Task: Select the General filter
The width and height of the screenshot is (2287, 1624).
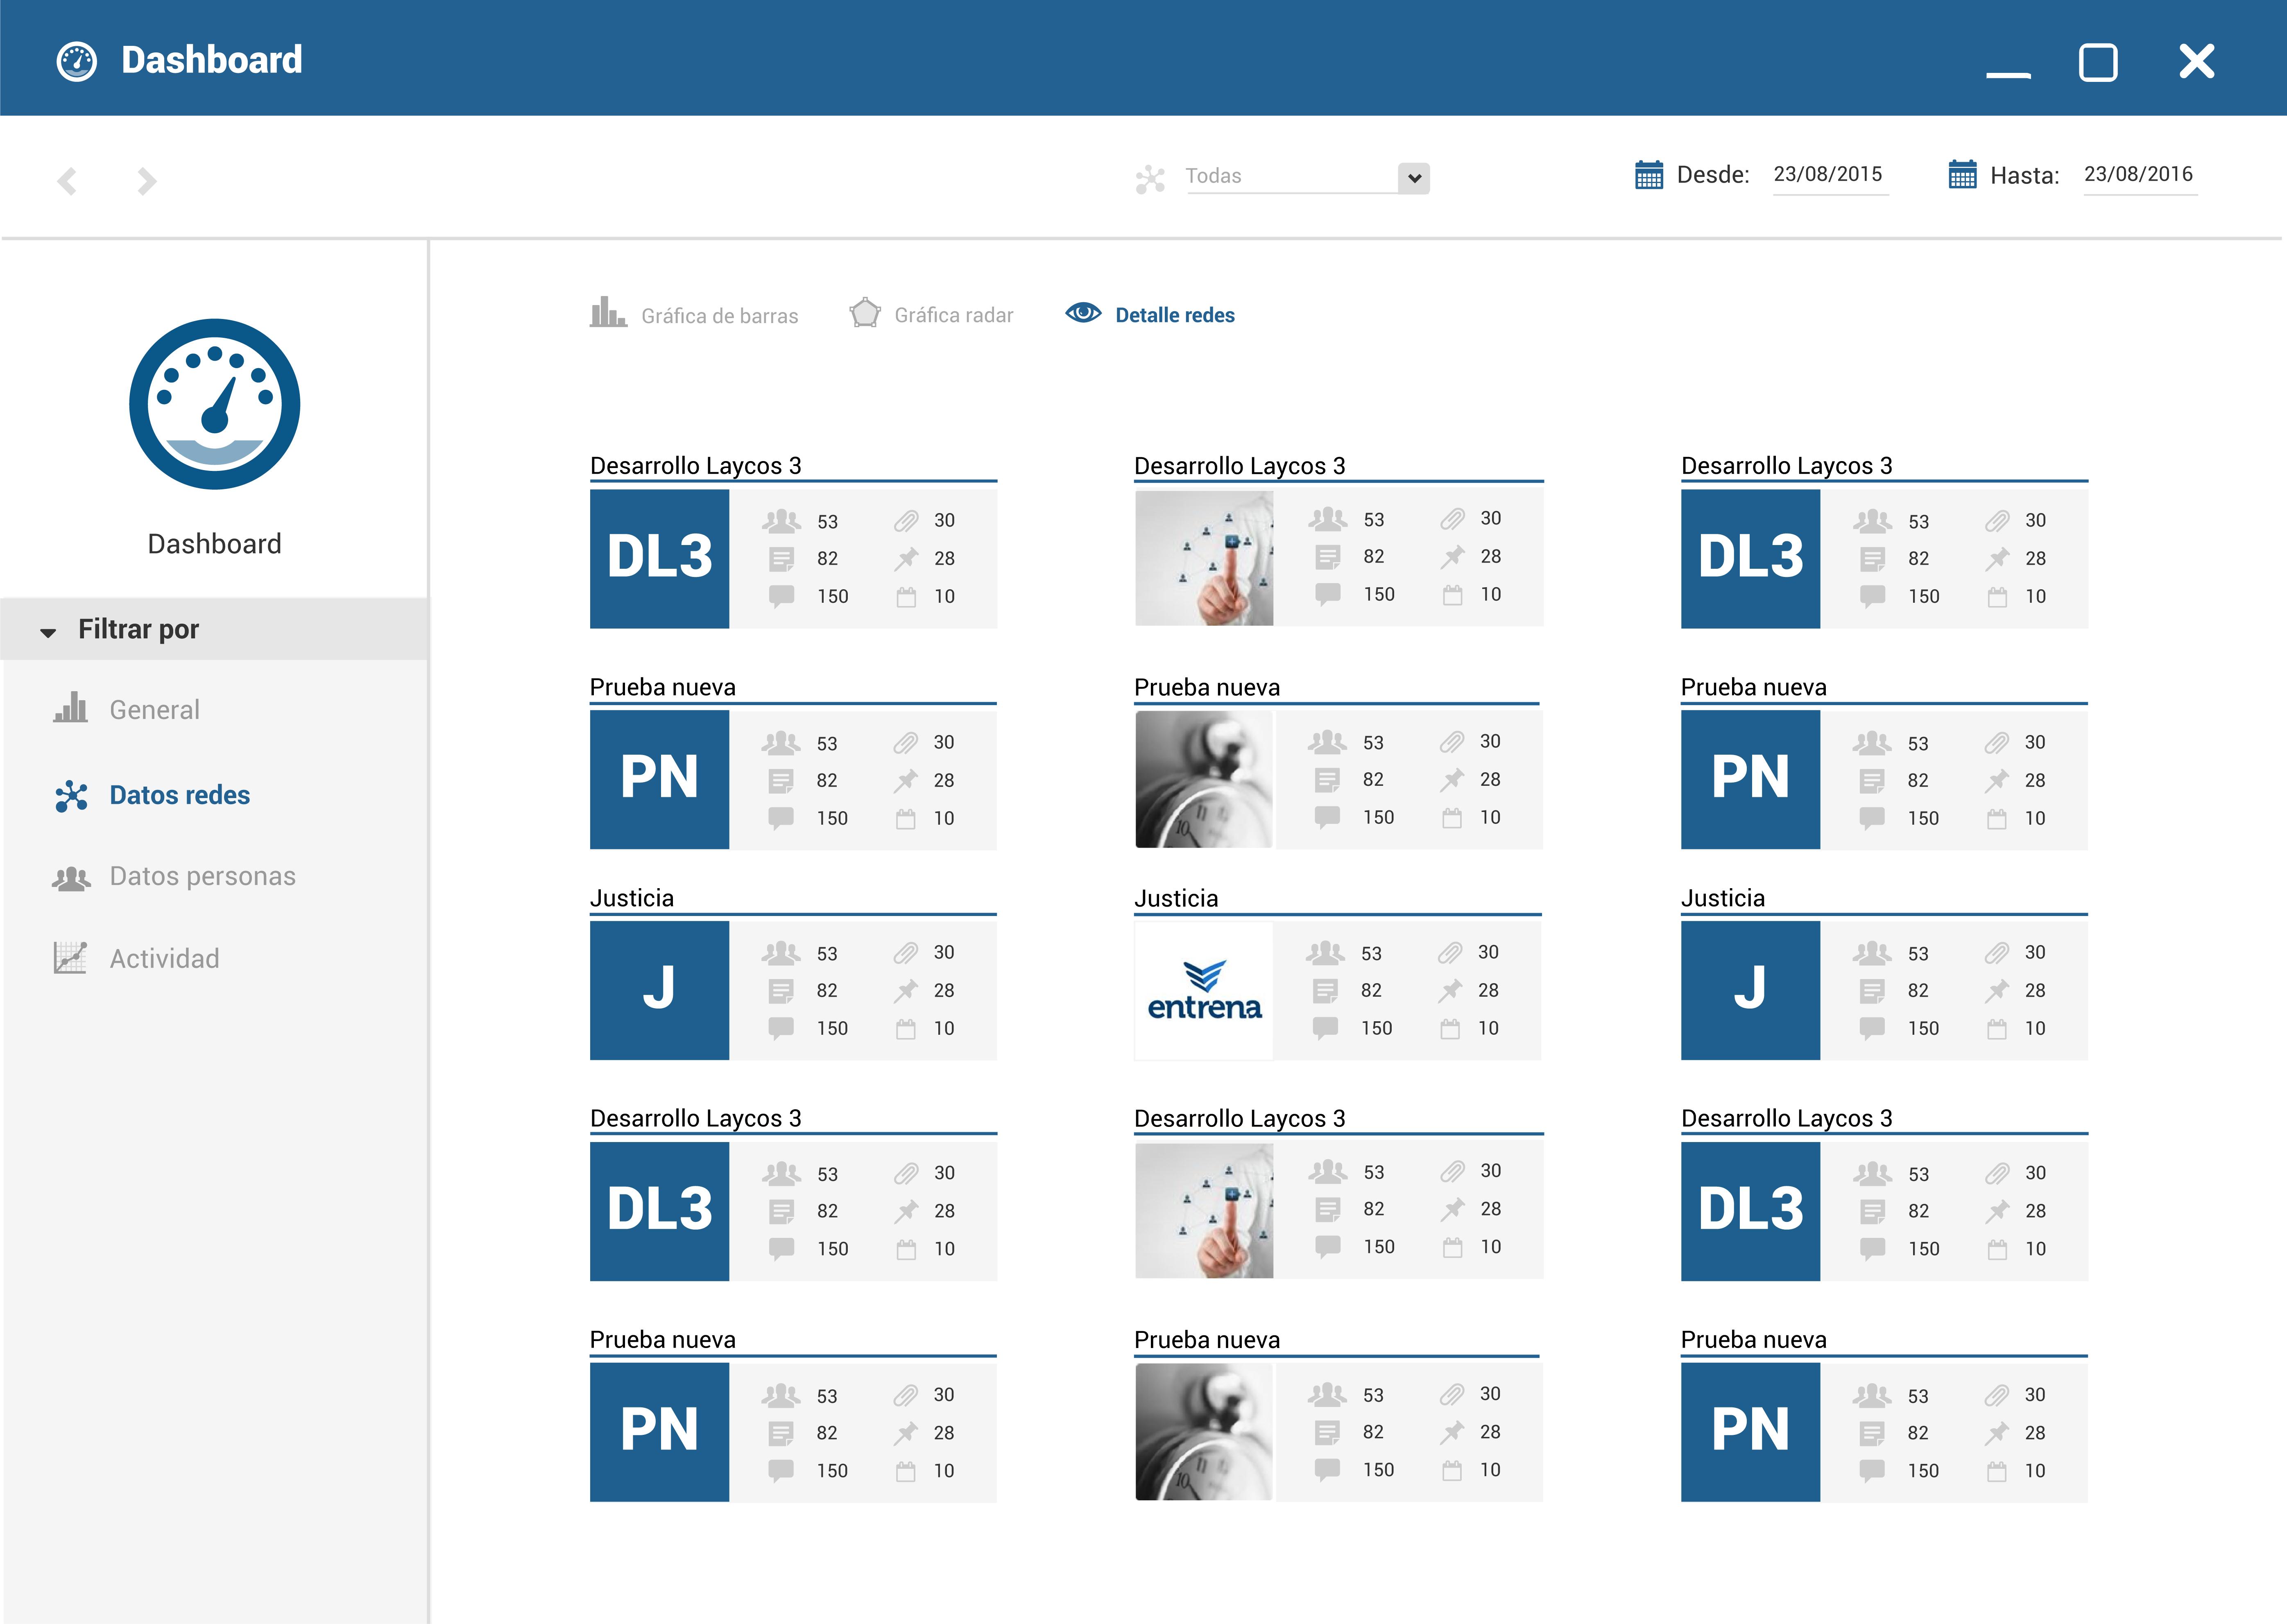Action: point(154,710)
